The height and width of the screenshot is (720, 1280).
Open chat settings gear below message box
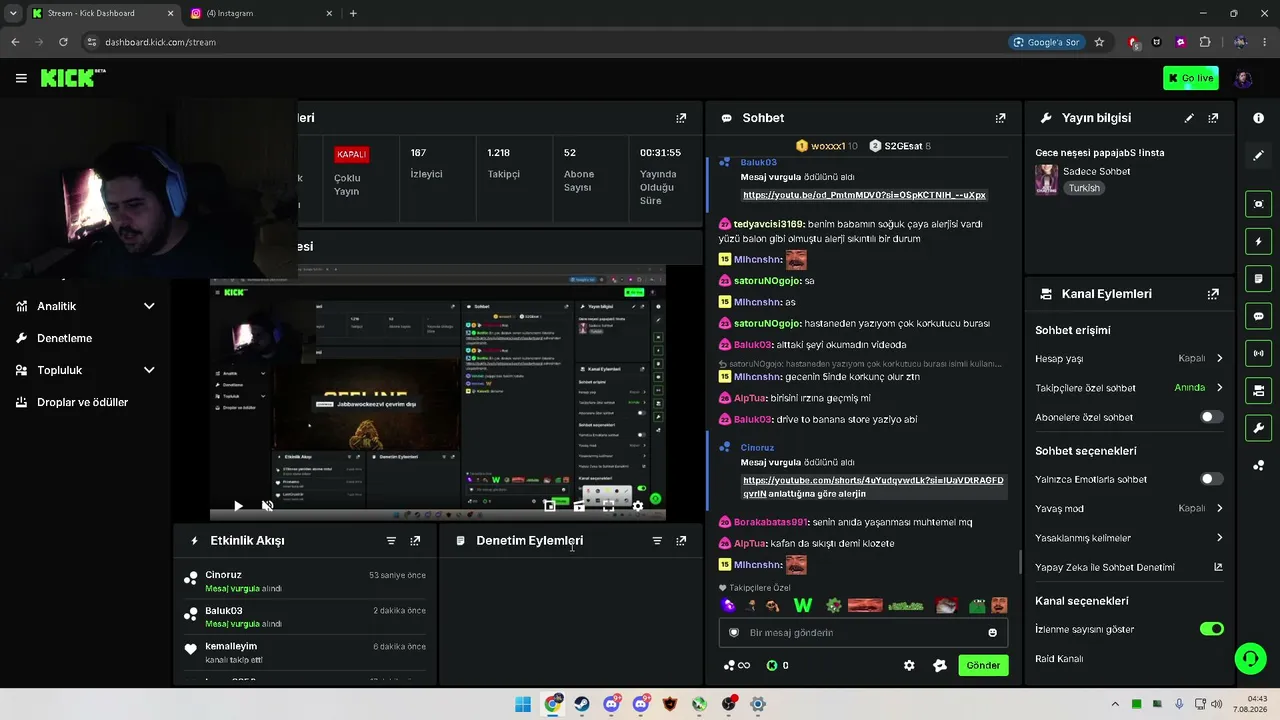point(909,665)
